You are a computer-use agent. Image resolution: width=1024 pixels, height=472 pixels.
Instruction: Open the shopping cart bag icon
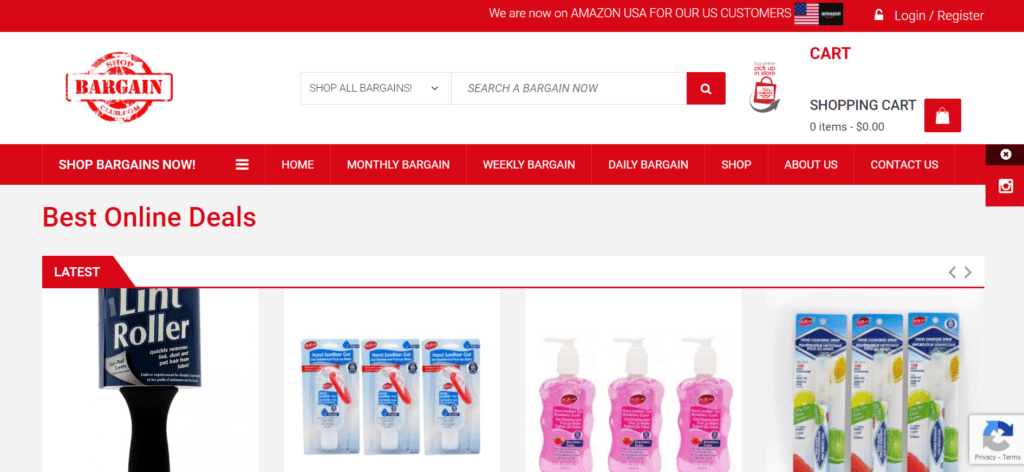942,116
